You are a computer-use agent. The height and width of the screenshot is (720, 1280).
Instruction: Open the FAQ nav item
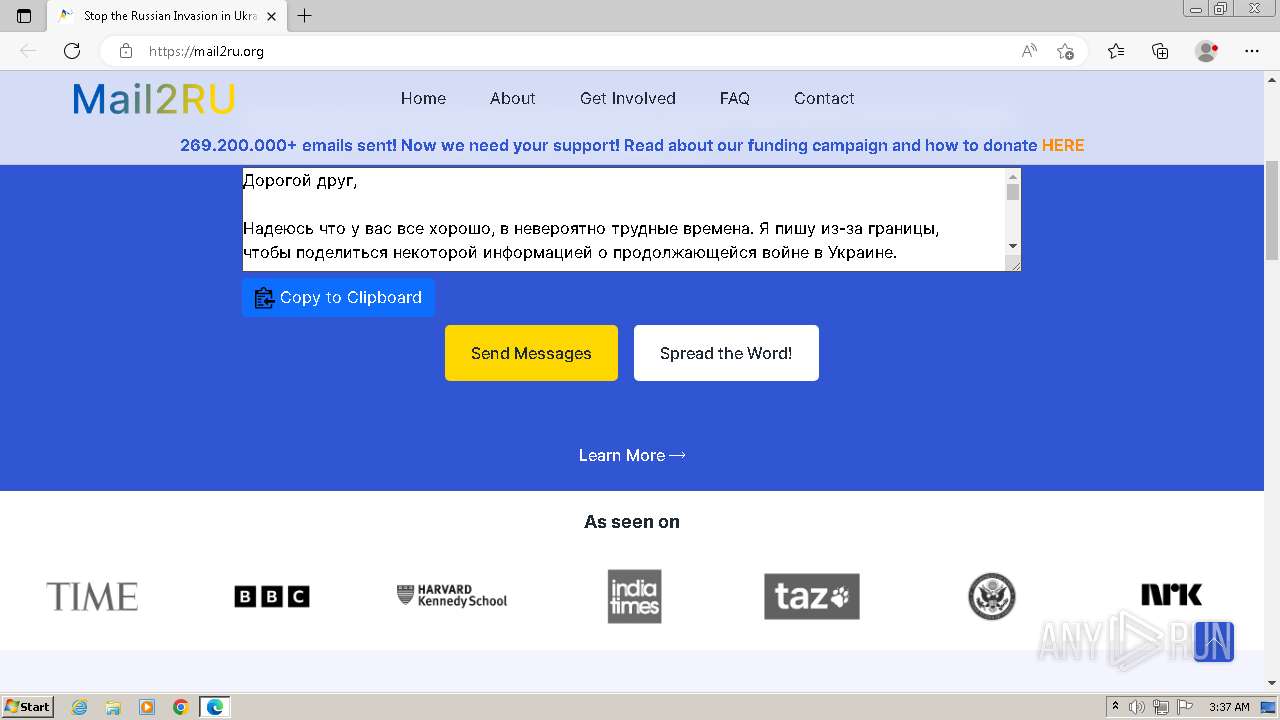click(x=734, y=98)
